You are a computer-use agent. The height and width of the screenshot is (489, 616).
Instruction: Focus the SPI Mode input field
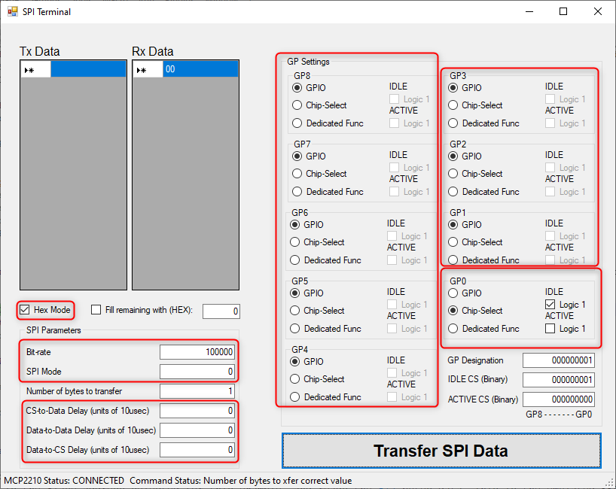197,371
